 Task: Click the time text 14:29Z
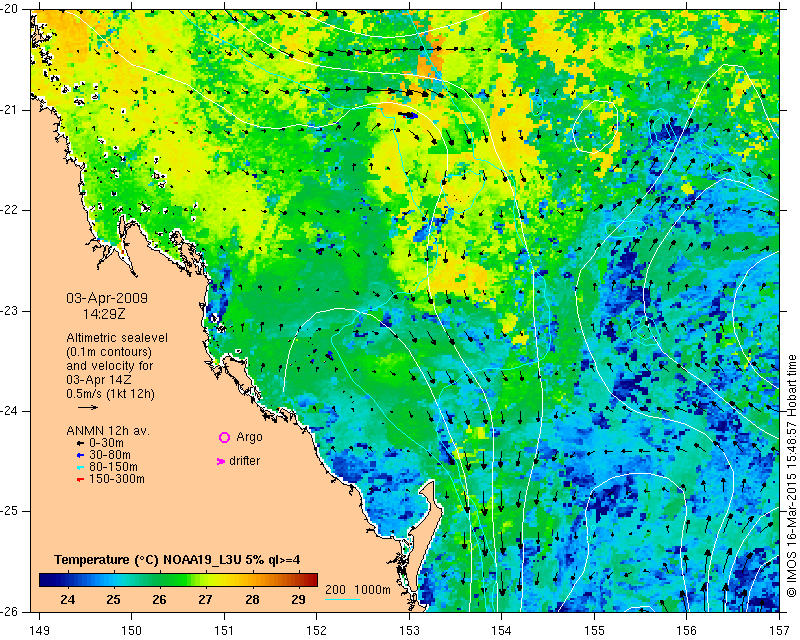coord(104,314)
